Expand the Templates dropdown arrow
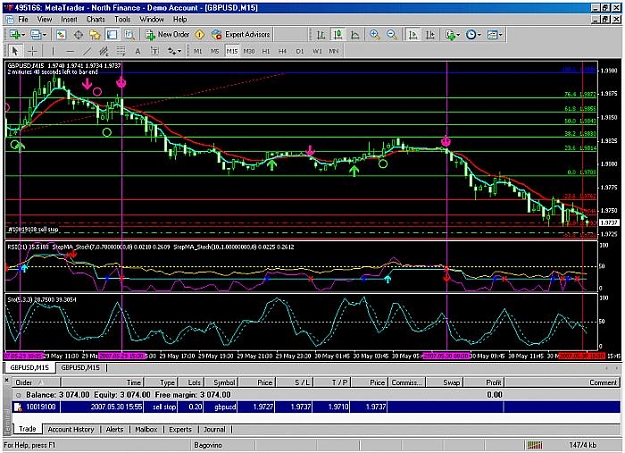The image size is (625, 453). [500, 35]
